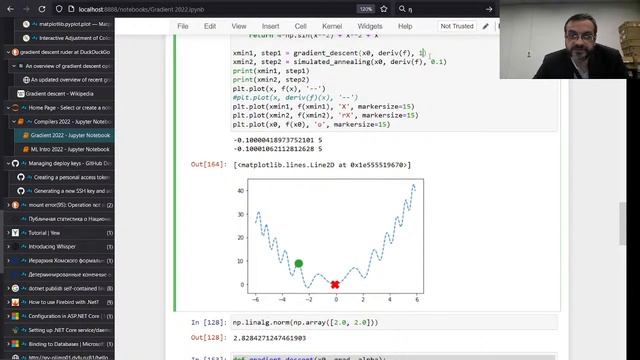Open the Help menu
Screen dimensions: 640x360
click(x=405, y=26)
